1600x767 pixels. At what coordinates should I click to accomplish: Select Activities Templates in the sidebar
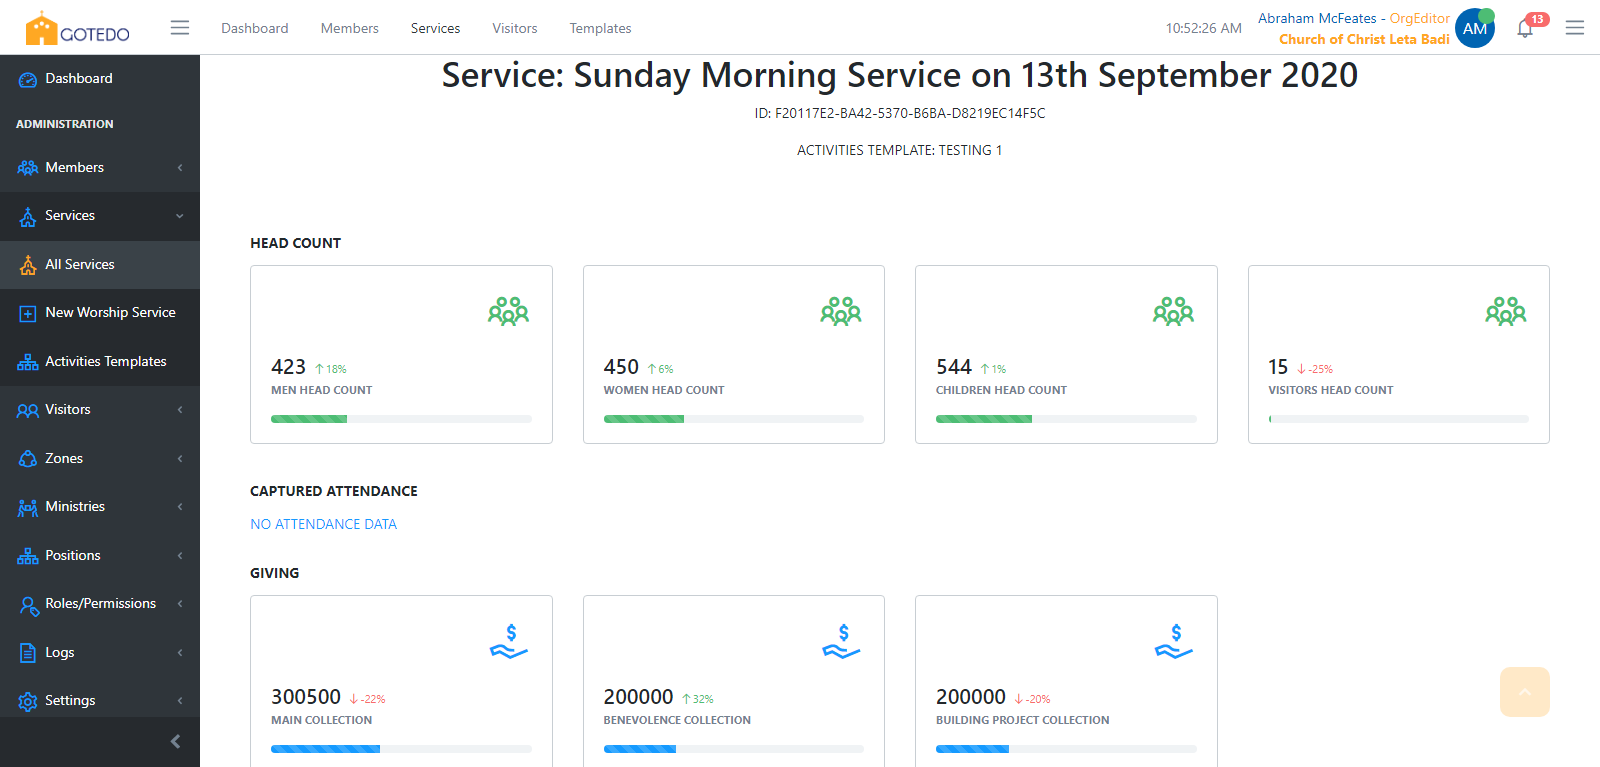pyautogui.click(x=105, y=362)
